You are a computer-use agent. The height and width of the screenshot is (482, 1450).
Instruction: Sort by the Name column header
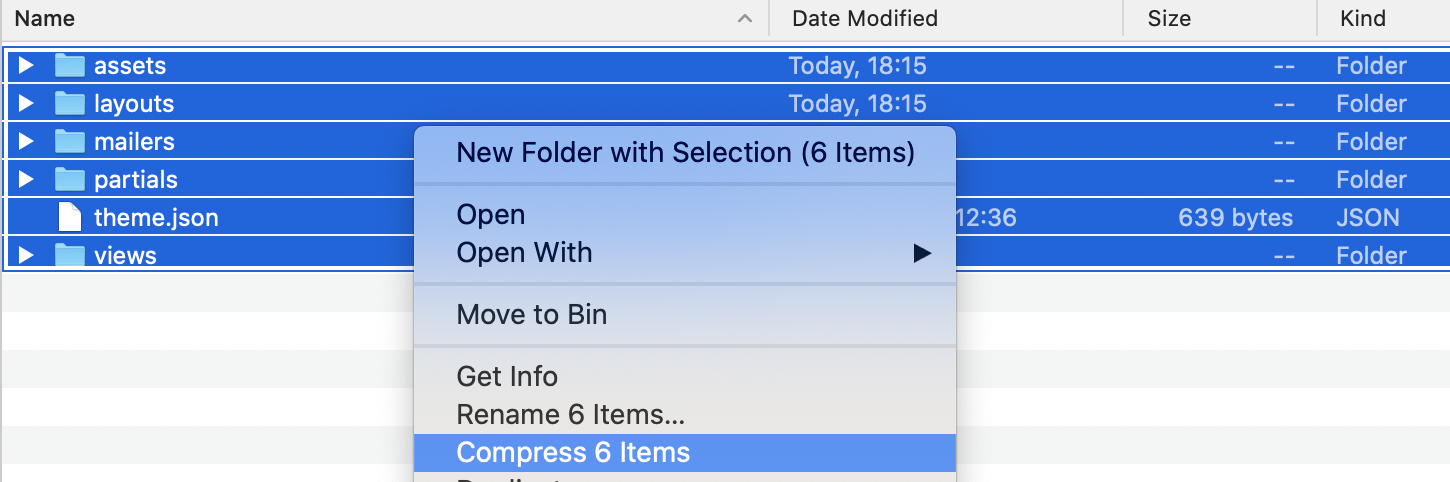point(45,18)
